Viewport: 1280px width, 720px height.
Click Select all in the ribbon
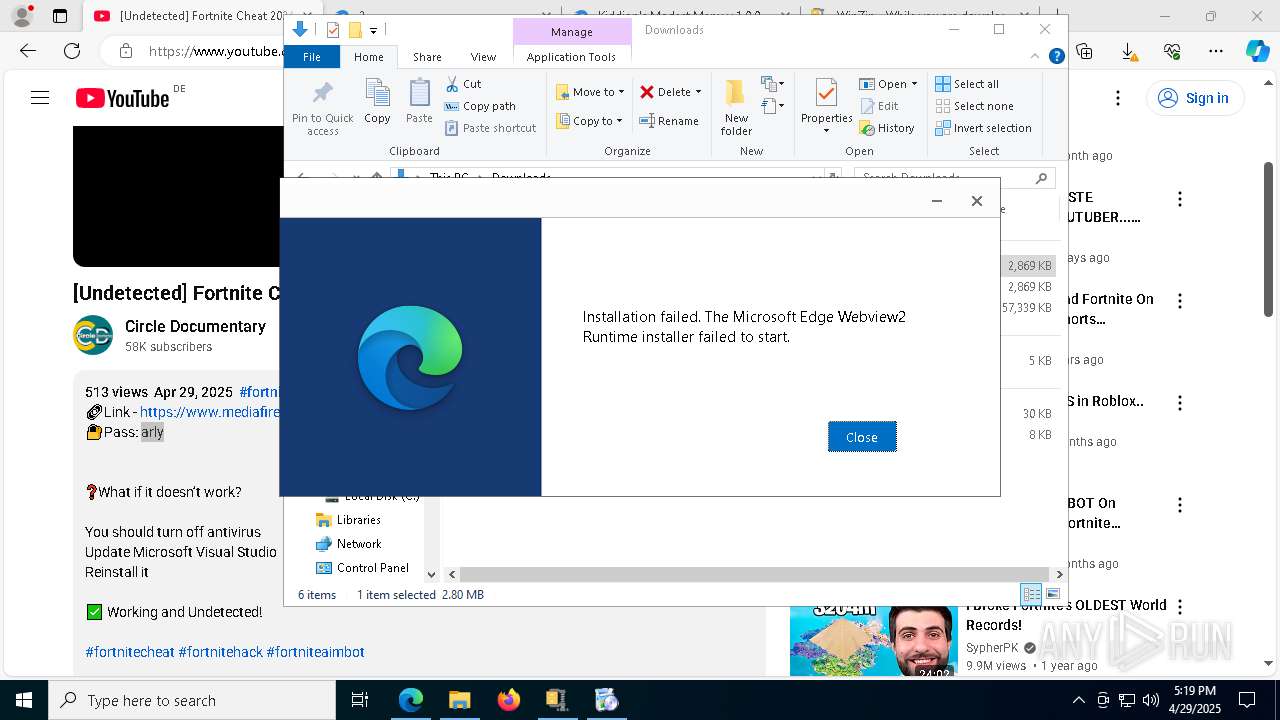(967, 84)
